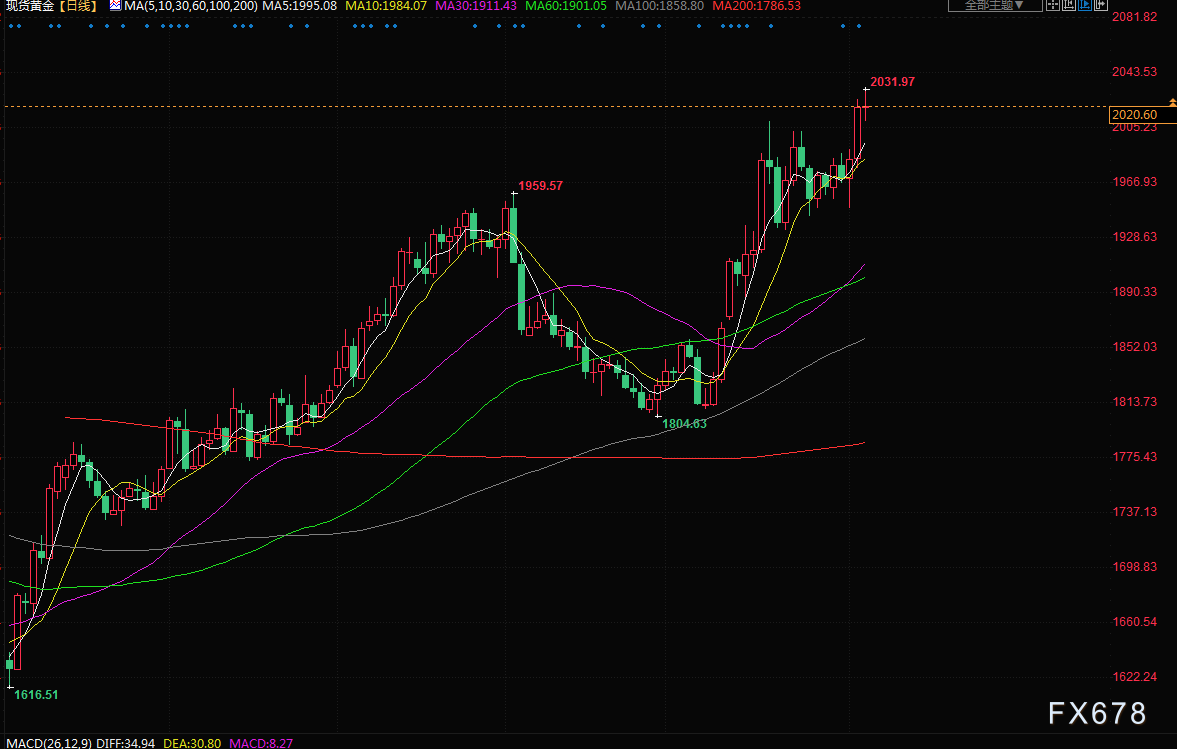The height and width of the screenshot is (749, 1177).
Task: Select the 日线 period label
Action: coord(78,6)
